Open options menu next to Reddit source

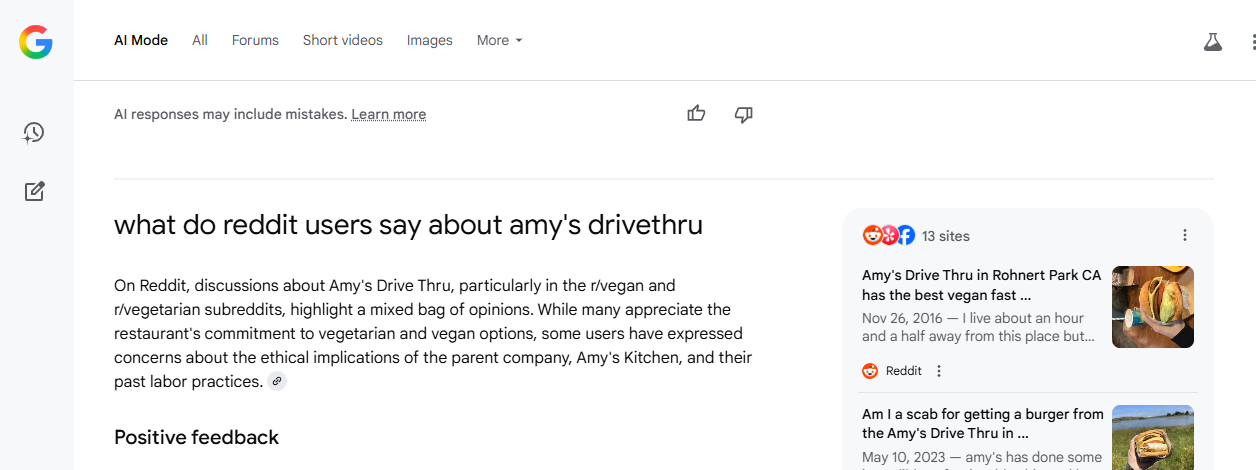pyautogui.click(x=938, y=371)
